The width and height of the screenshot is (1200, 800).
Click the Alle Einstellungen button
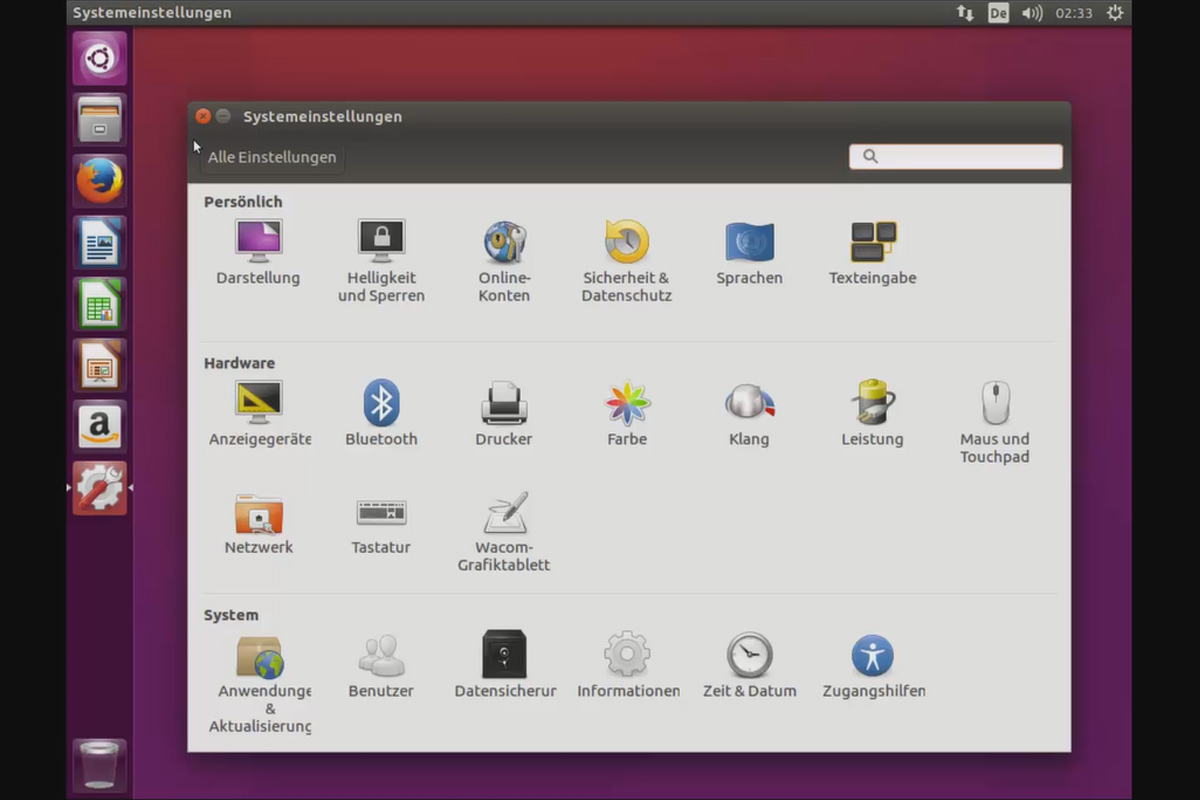tap(272, 157)
